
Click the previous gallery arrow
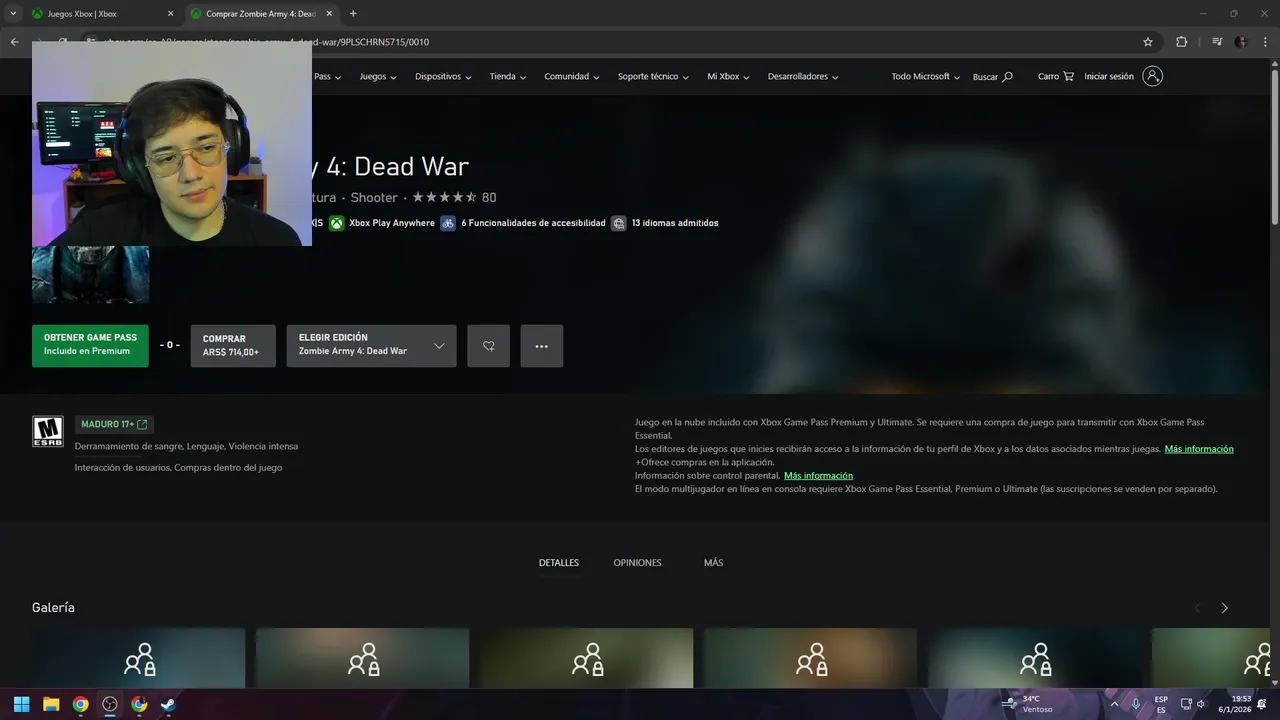point(1197,608)
